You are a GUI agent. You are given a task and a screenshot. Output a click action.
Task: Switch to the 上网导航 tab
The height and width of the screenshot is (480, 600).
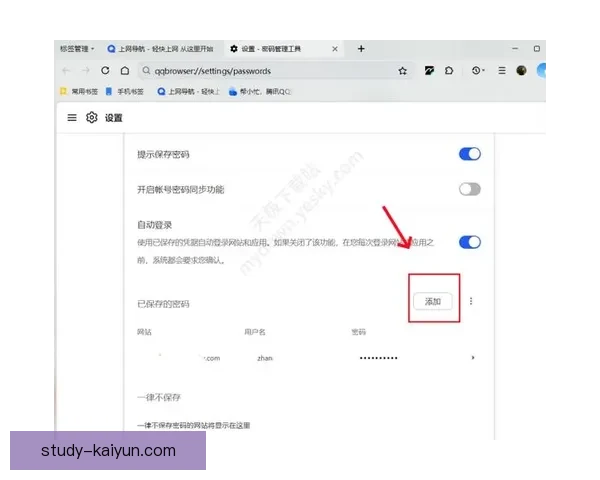pos(160,49)
